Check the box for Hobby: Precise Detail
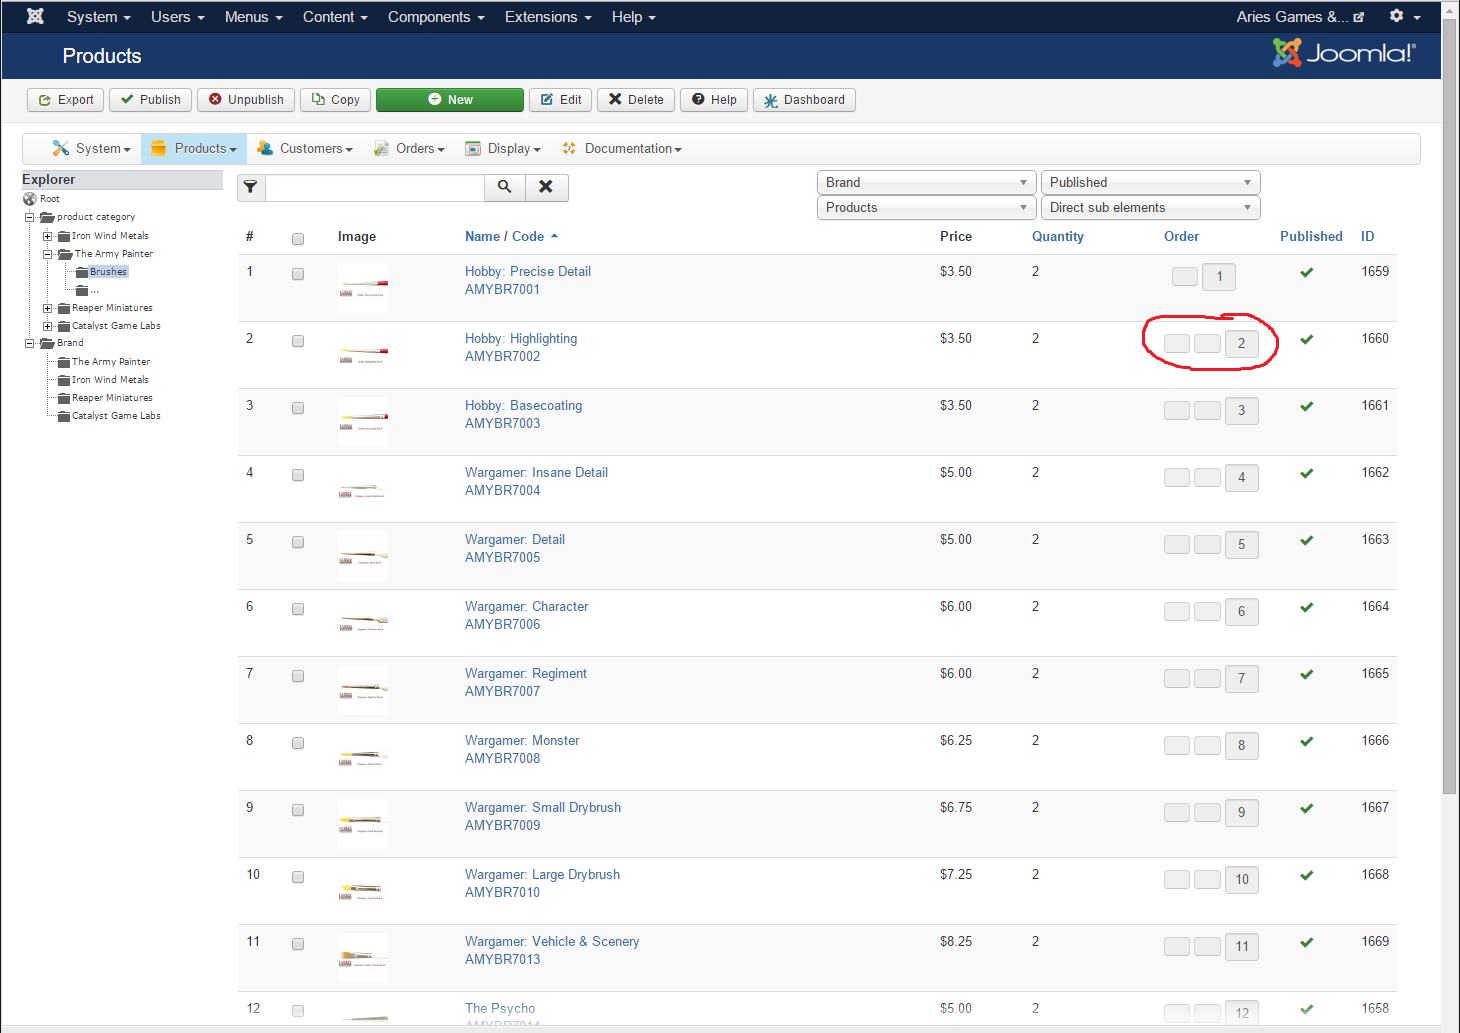The image size is (1460, 1033). coord(298,274)
